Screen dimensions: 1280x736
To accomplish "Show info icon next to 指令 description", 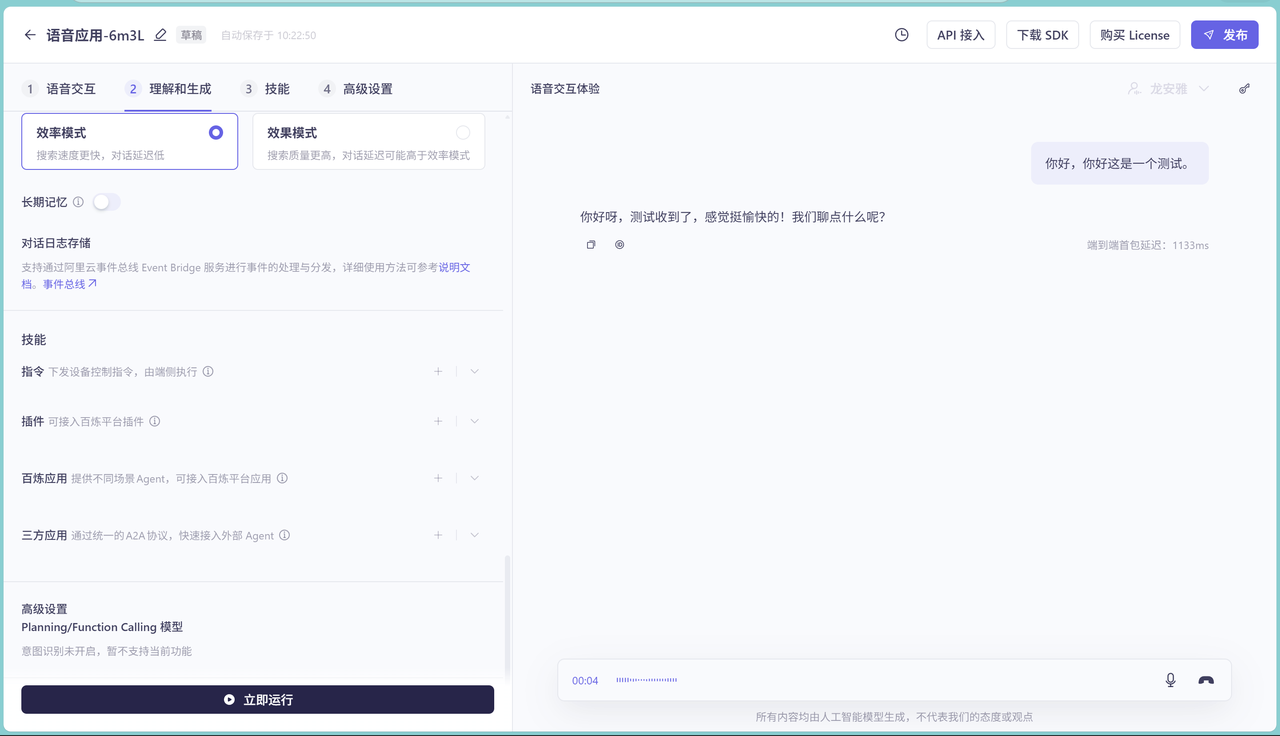I will click(208, 372).
